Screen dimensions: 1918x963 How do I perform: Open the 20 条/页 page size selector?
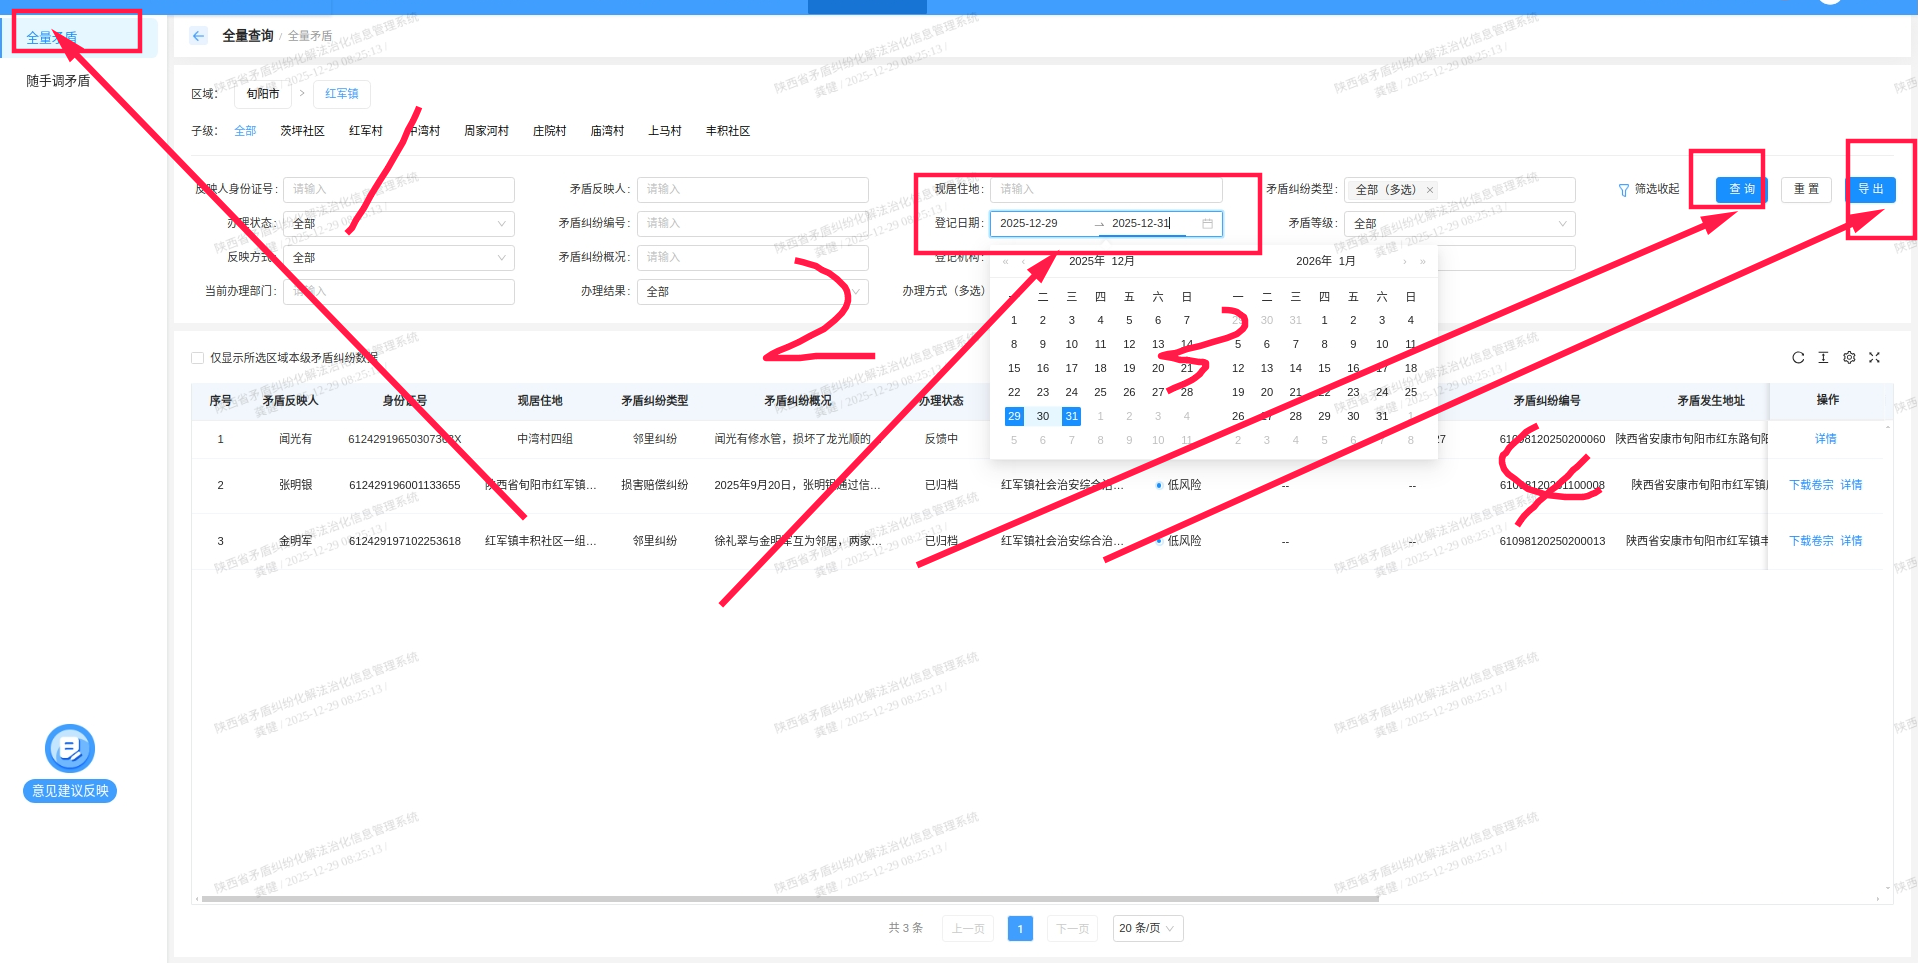(x=1147, y=929)
